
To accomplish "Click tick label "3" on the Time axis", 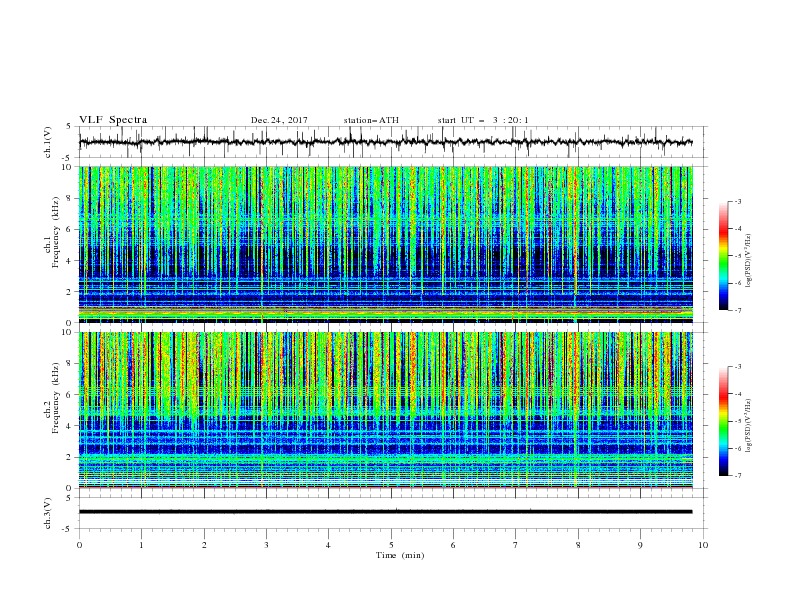I will click(x=266, y=545).
